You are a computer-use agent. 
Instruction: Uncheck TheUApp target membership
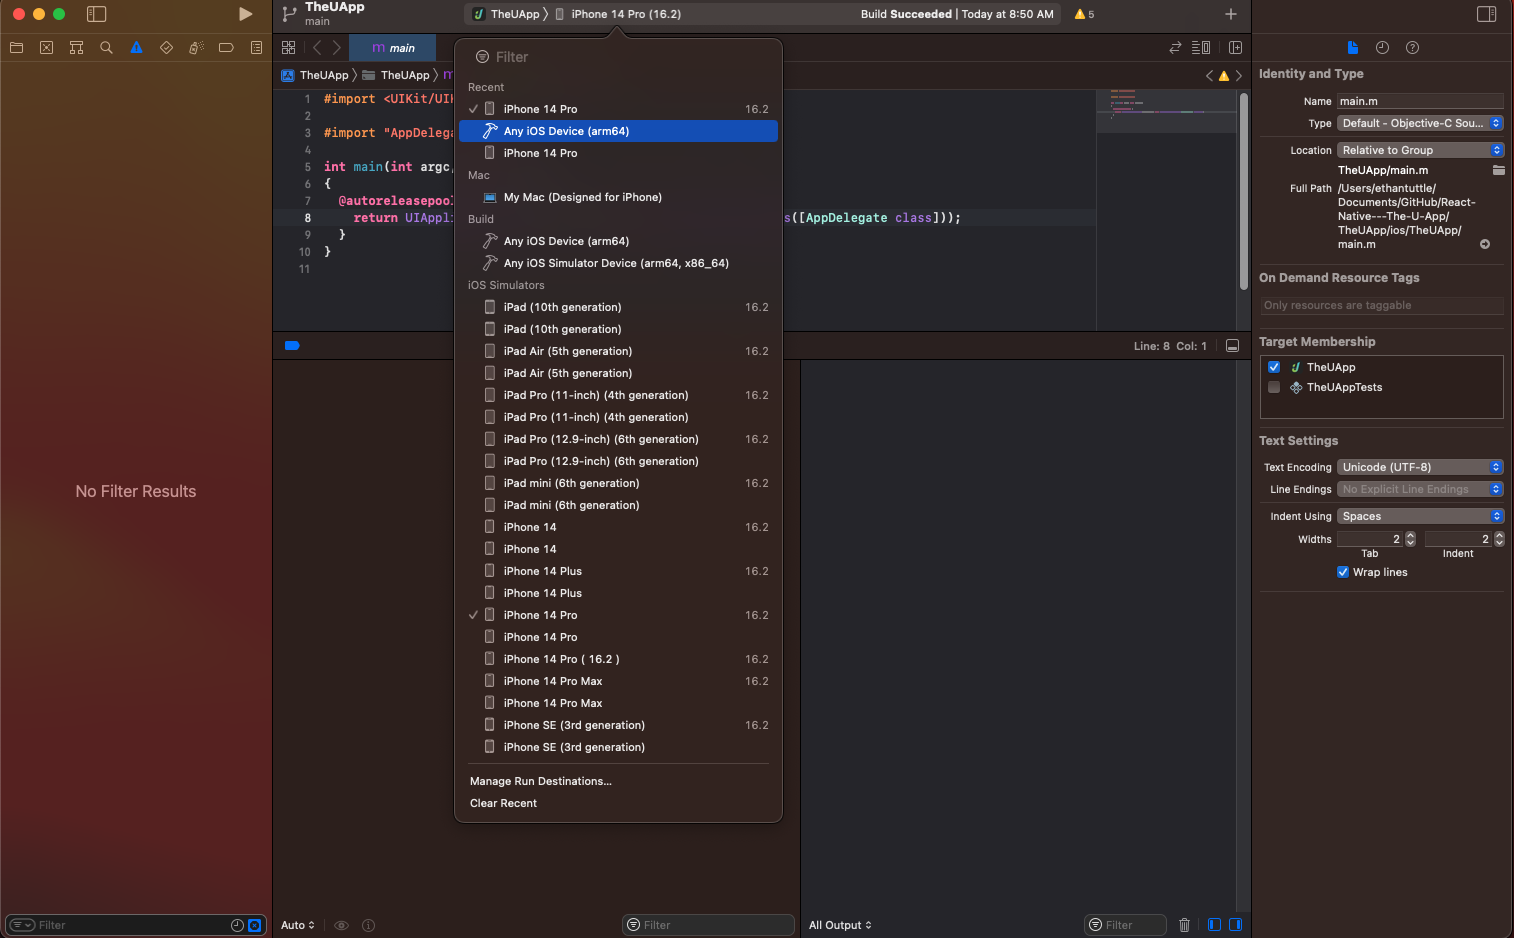pyautogui.click(x=1274, y=367)
